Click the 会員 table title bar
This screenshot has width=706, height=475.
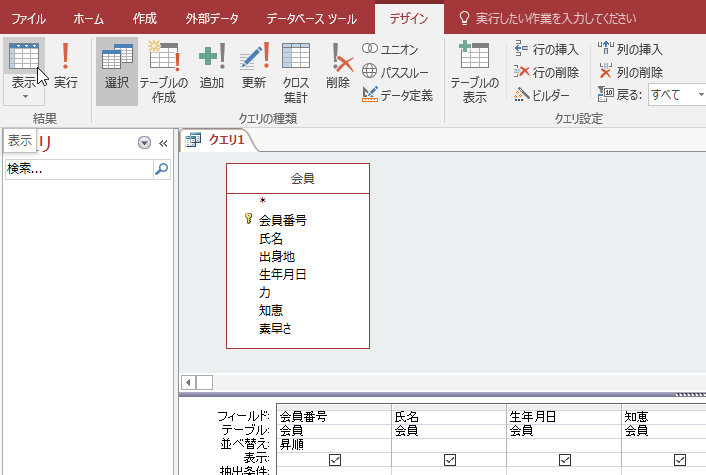(x=298, y=178)
